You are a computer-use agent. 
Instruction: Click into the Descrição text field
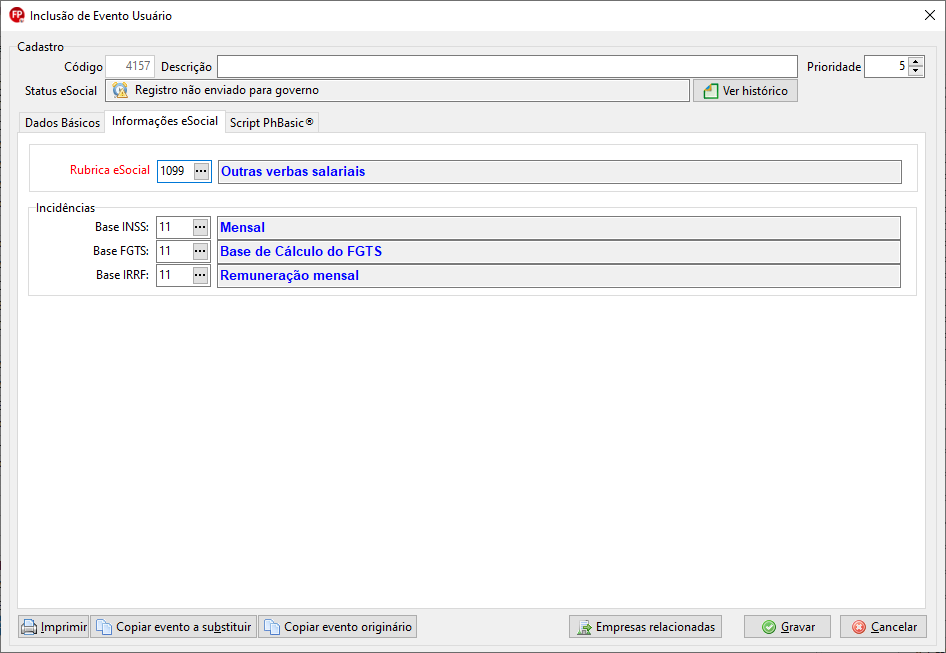coord(507,66)
